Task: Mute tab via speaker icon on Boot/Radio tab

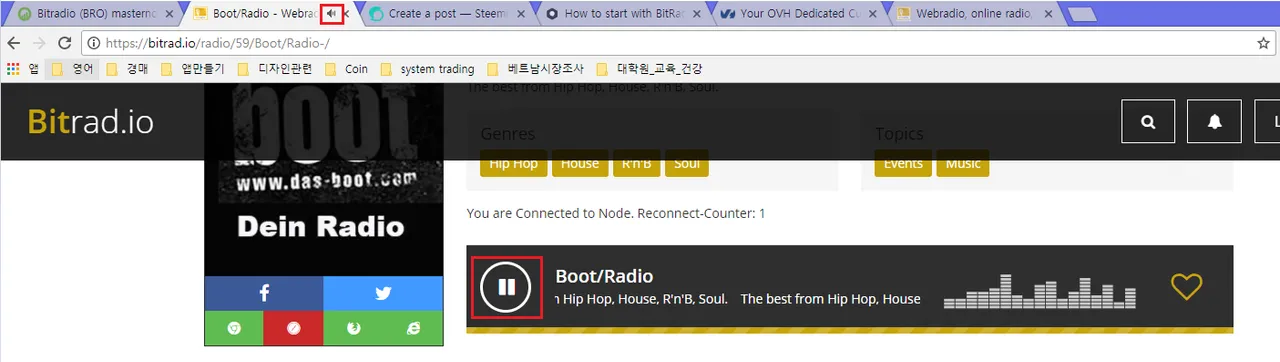Action: tap(332, 14)
